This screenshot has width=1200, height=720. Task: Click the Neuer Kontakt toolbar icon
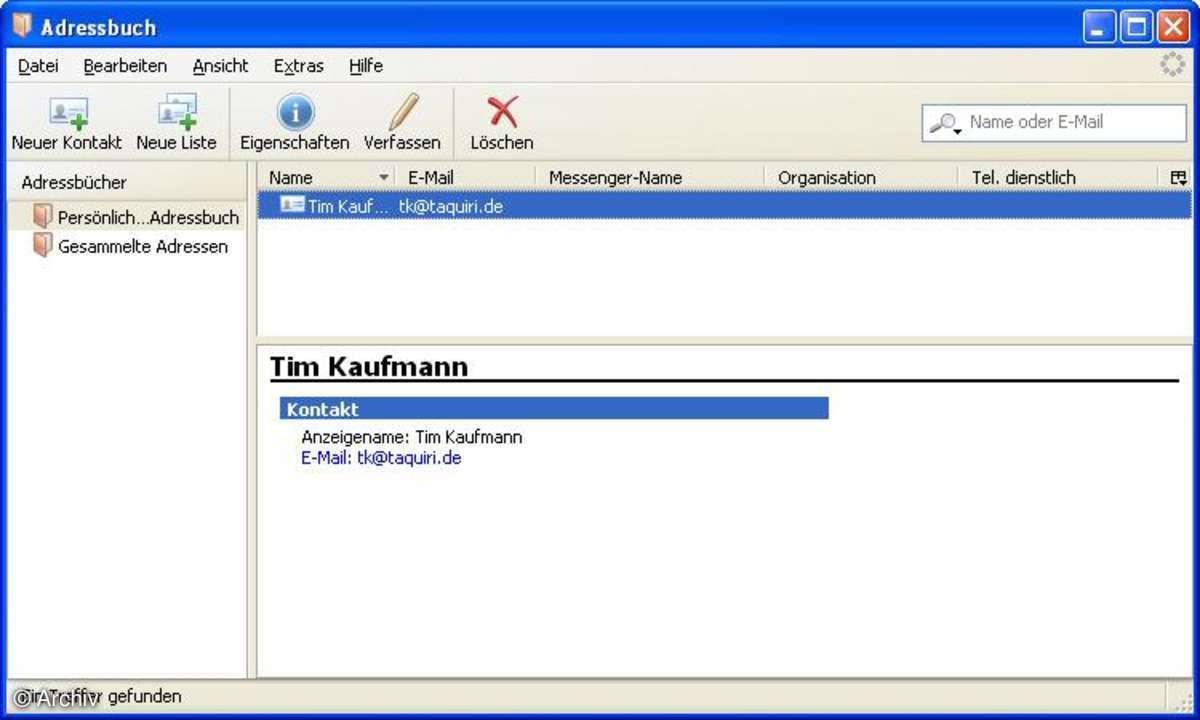click(x=67, y=112)
